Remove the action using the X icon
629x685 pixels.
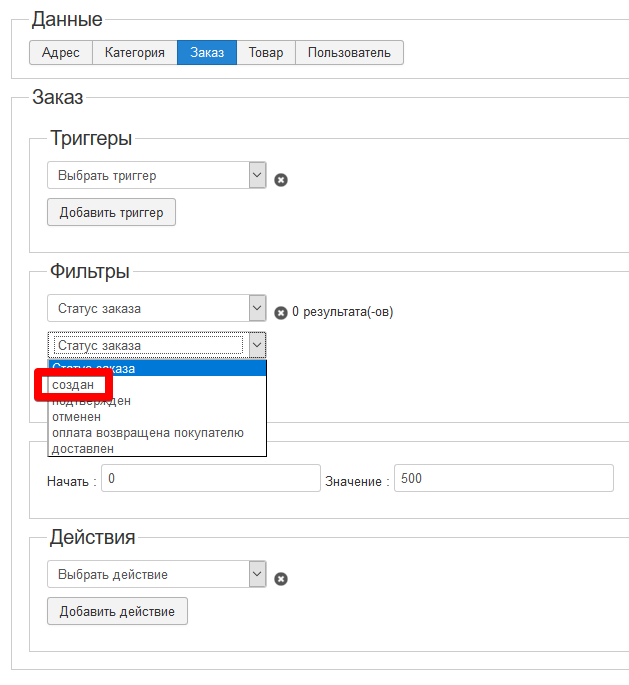tap(281, 578)
